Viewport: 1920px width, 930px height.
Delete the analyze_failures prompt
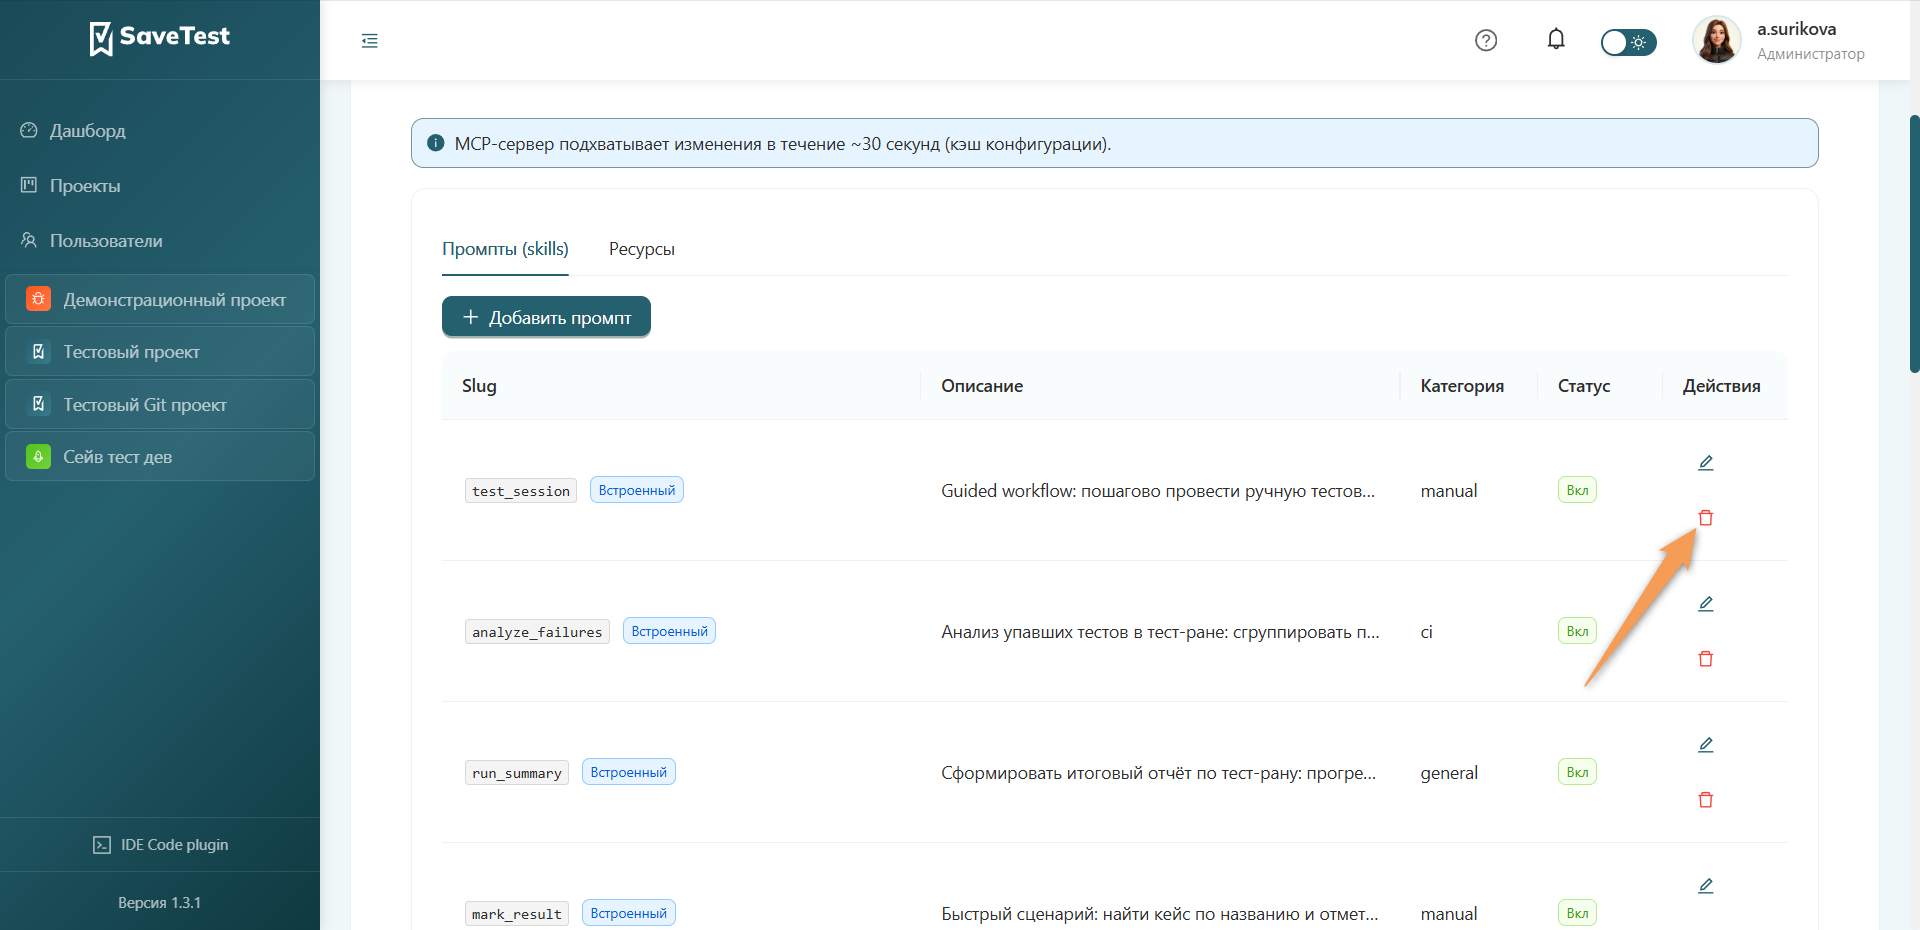point(1706,659)
